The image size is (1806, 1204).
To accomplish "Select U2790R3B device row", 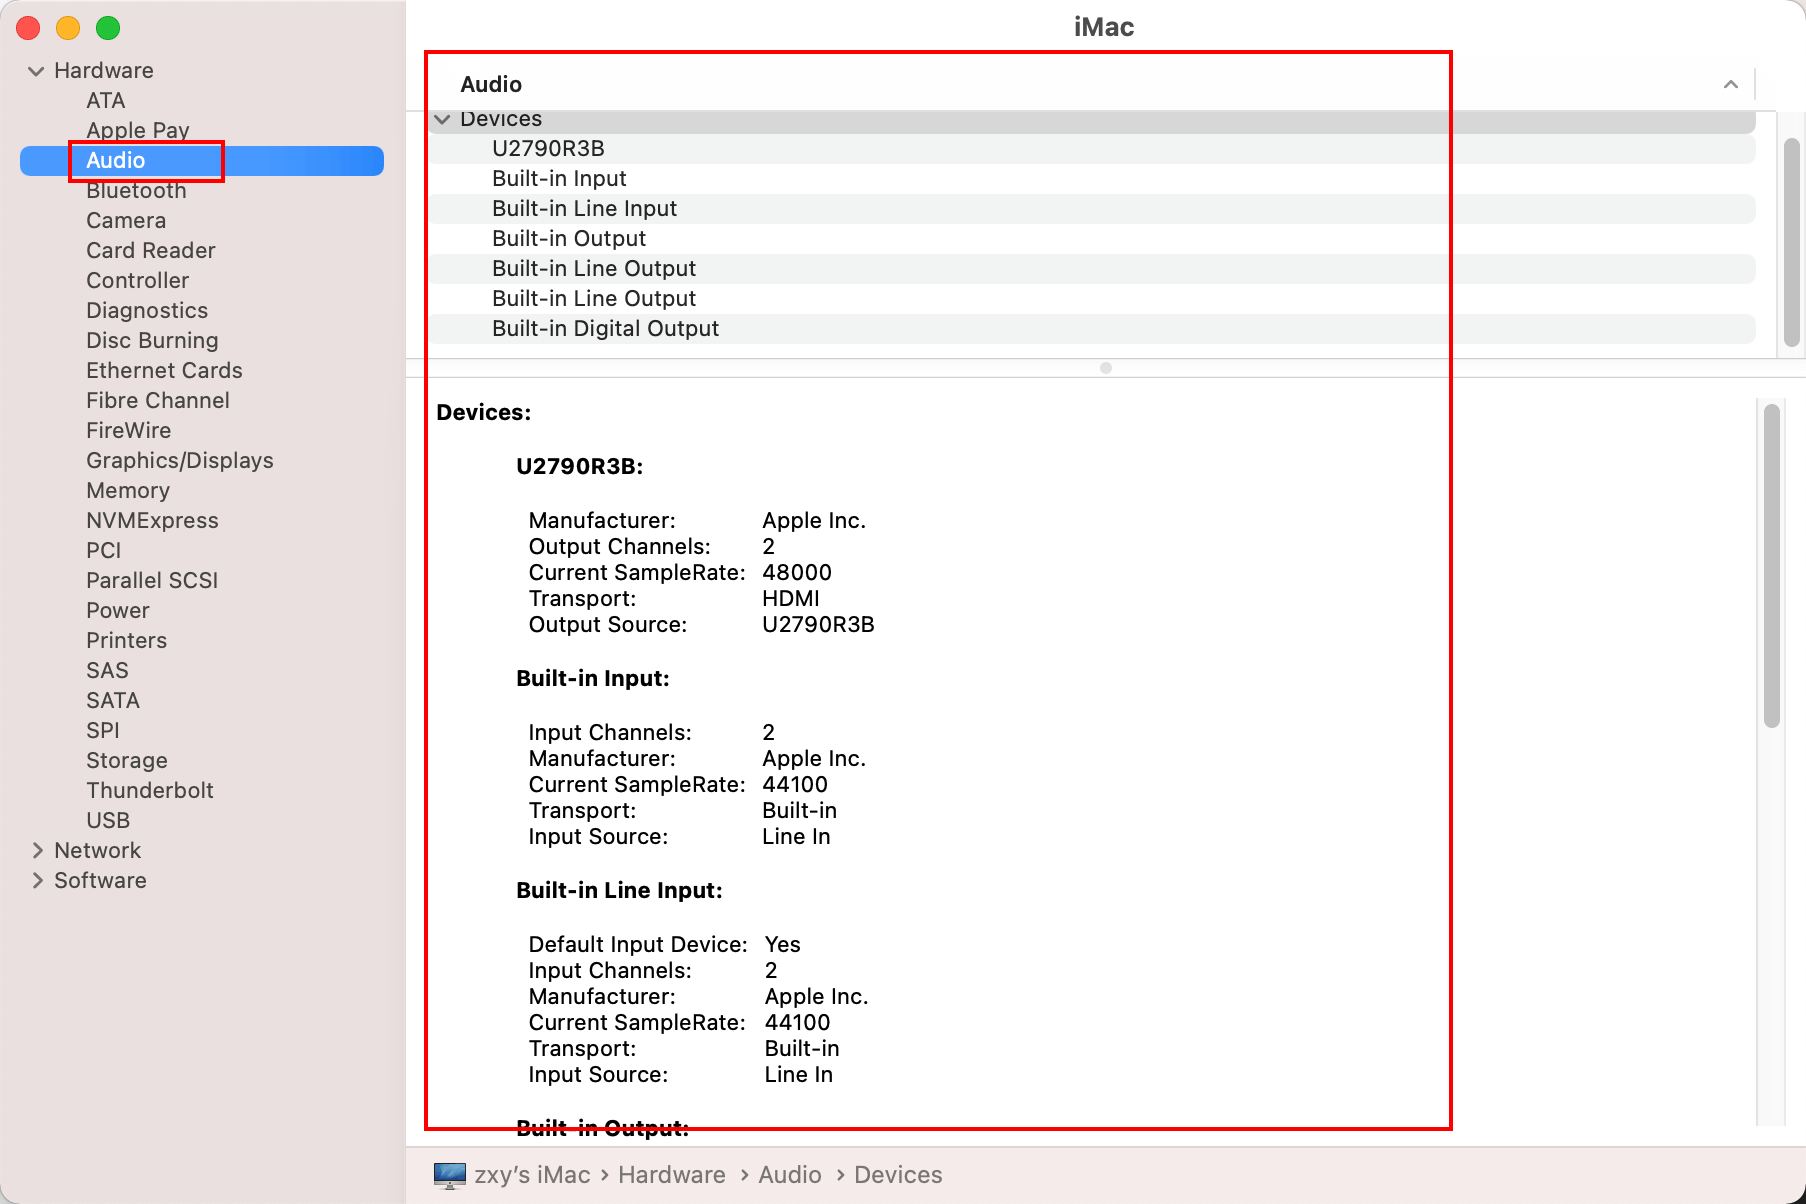I will (x=1093, y=149).
